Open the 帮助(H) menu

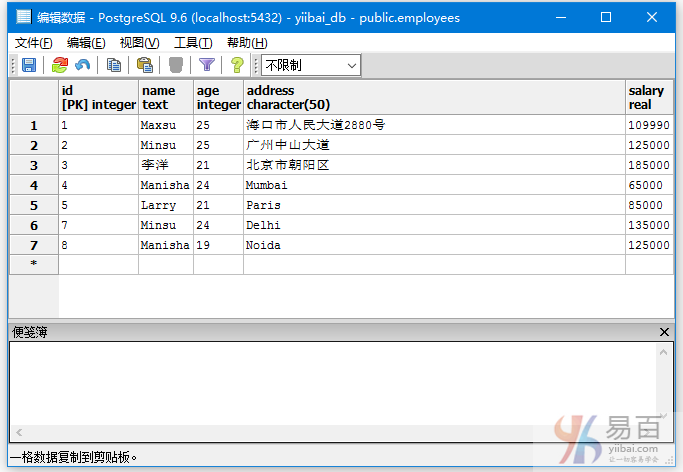(247, 42)
